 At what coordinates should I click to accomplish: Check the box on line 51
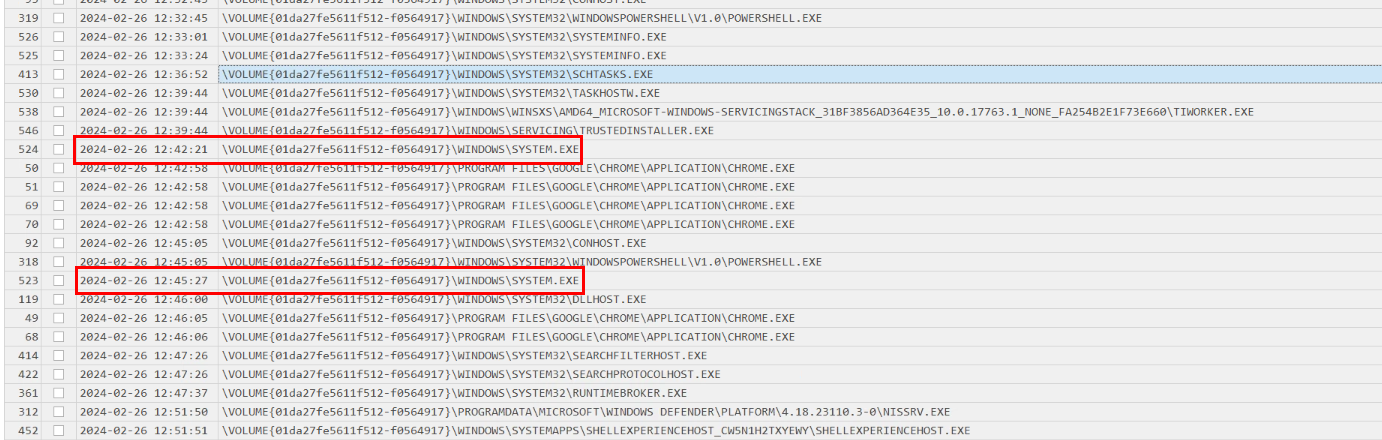58,187
